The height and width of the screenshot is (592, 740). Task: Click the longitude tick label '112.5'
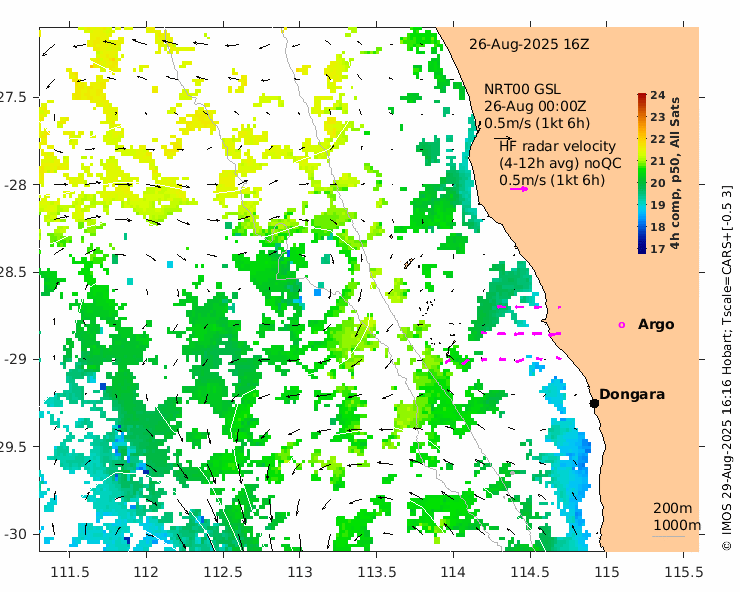(x=223, y=572)
